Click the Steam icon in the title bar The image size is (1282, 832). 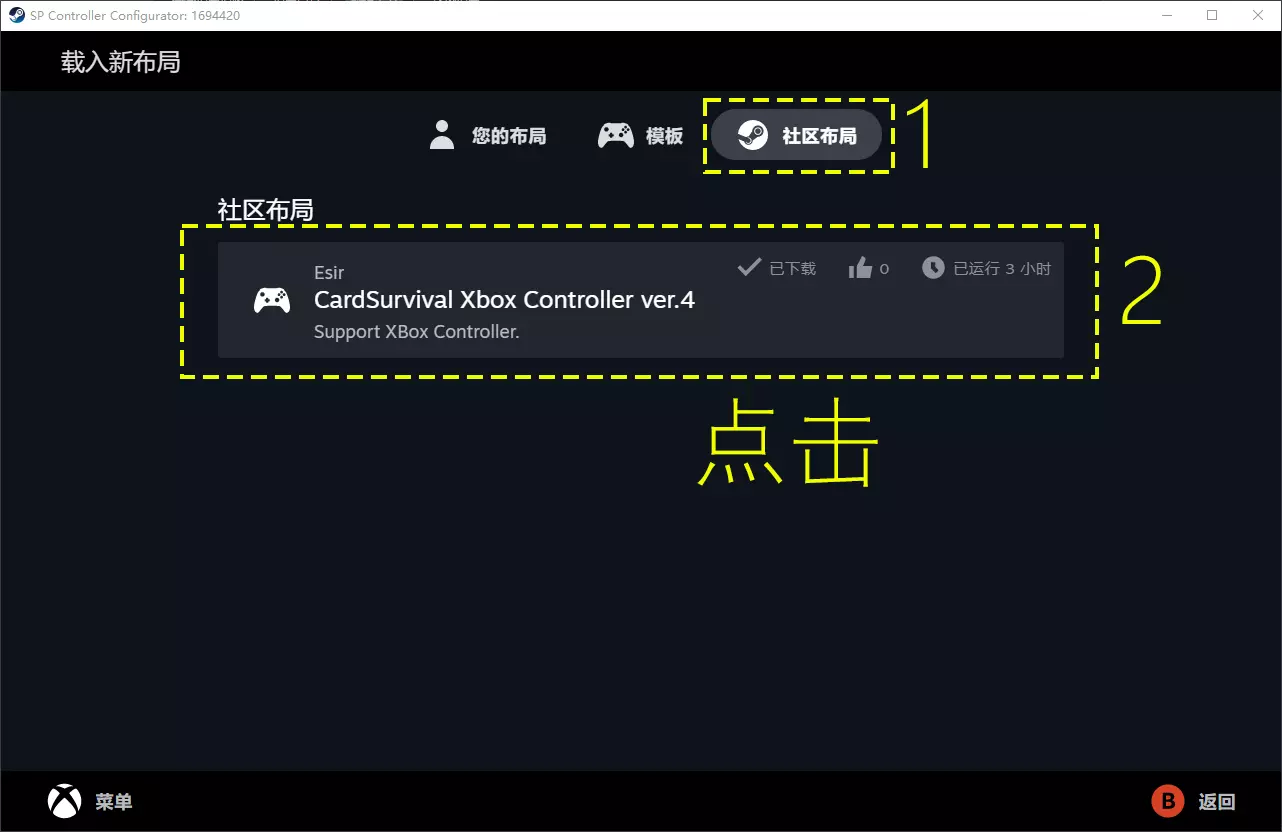pyautogui.click(x=17, y=15)
